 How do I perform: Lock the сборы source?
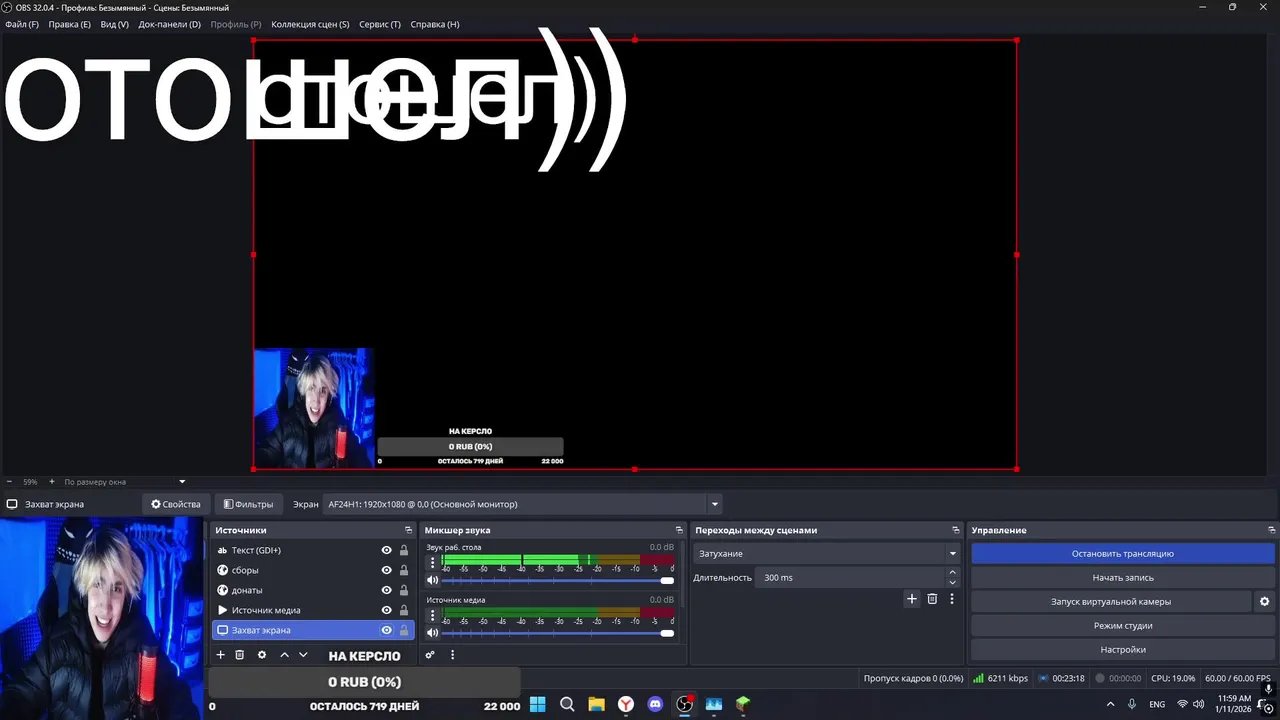(x=404, y=570)
